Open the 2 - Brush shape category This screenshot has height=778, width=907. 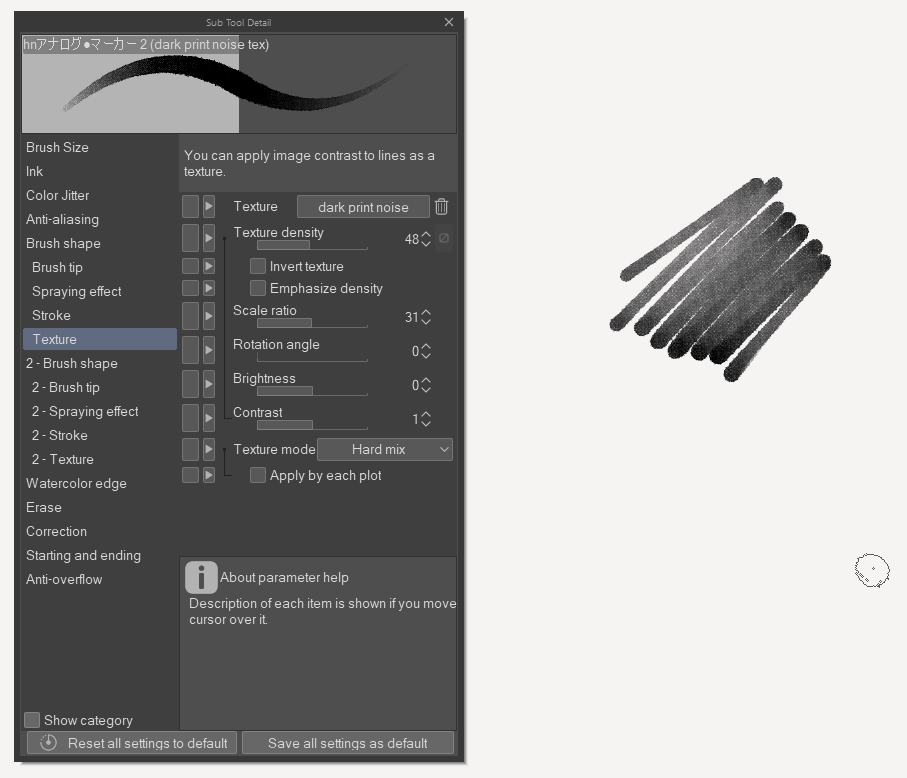point(99,363)
